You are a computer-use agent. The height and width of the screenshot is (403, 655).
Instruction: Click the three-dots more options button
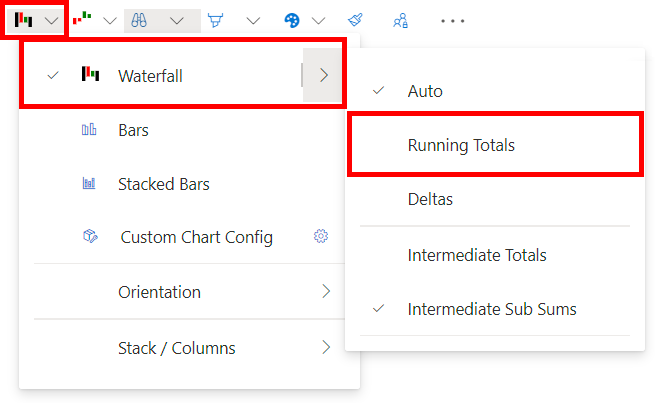453,20
